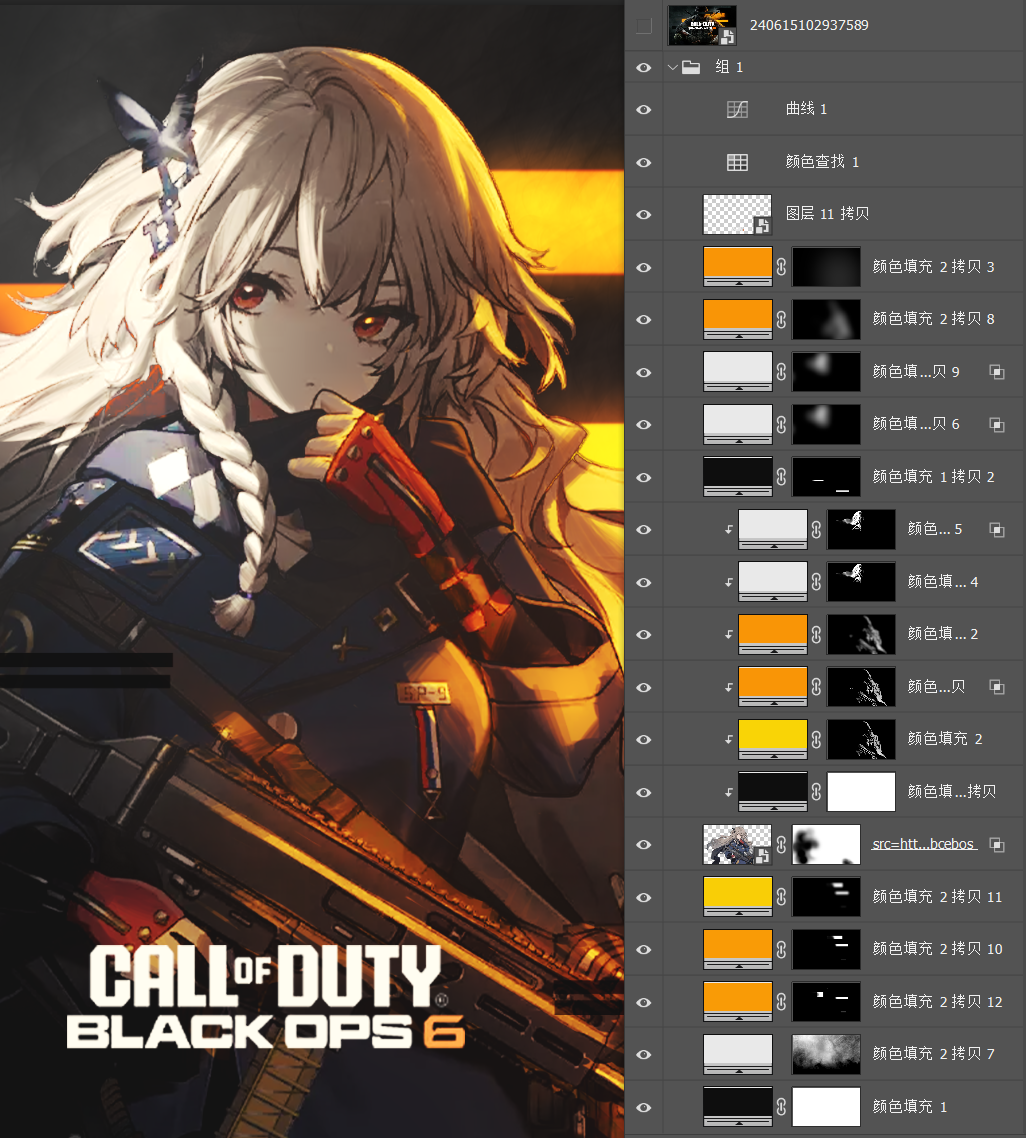
Task: Click the blending options icon on 颜色填...贝 9
Action: pos(997,372)
